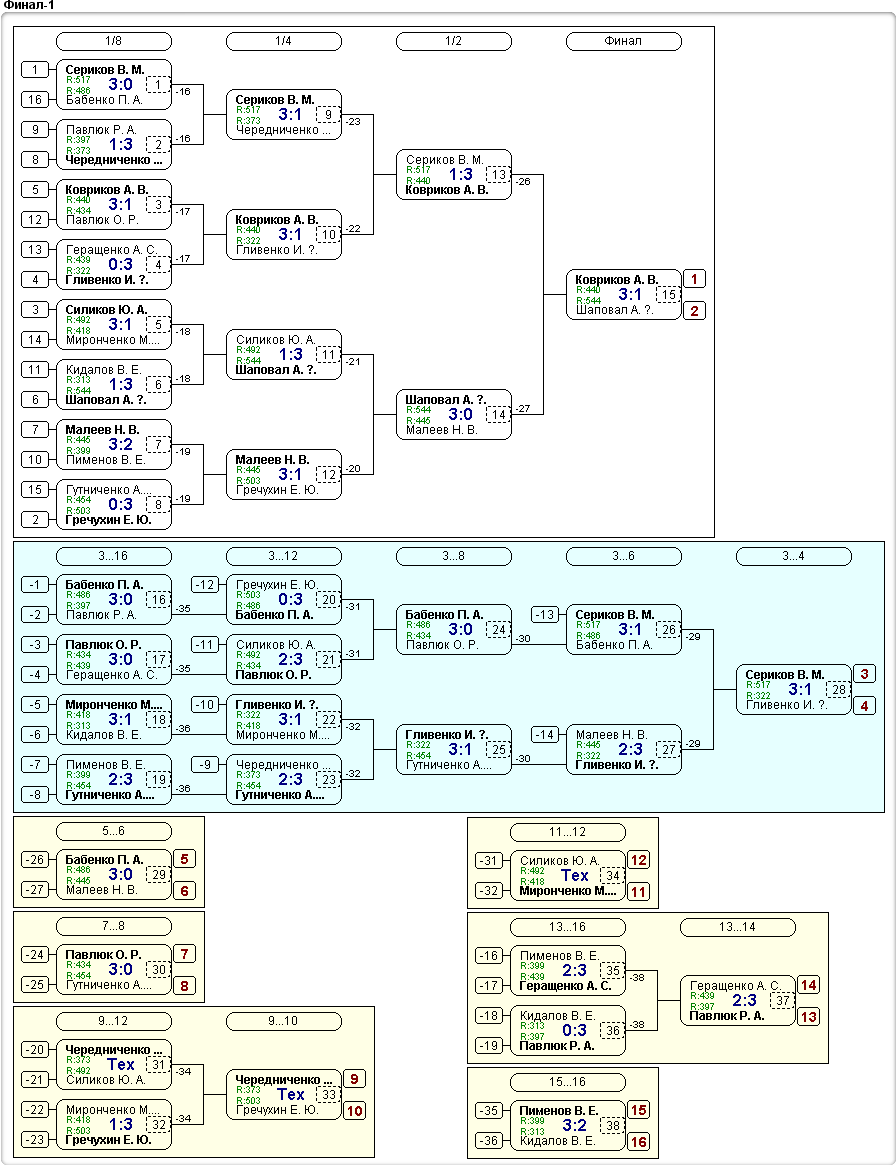This screenshot has height=1167, width=896.
Task: Click "Tex" result in the 11...12 match
Action: point(575,876)
